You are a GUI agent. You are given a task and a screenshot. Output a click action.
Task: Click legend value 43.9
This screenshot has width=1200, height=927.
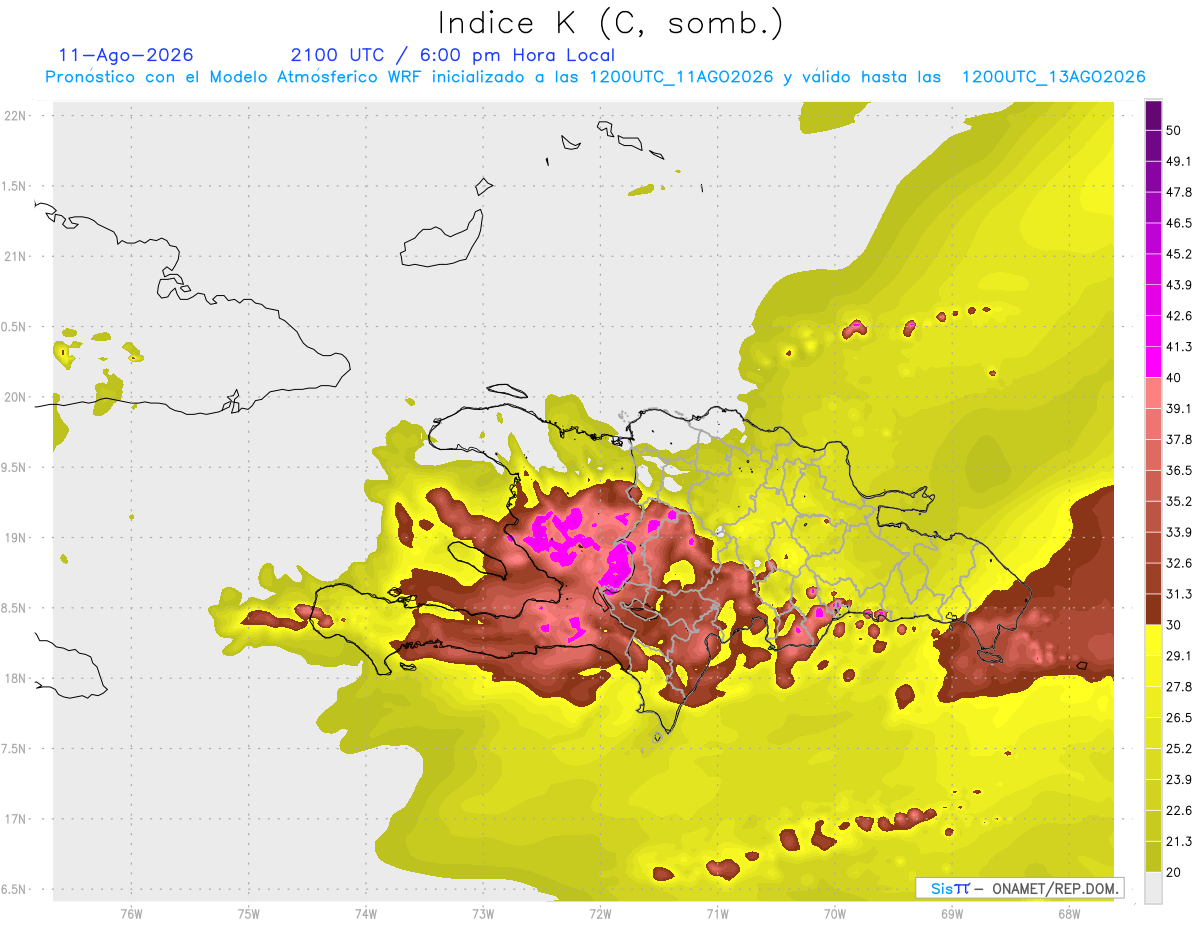pos(1179,285)
